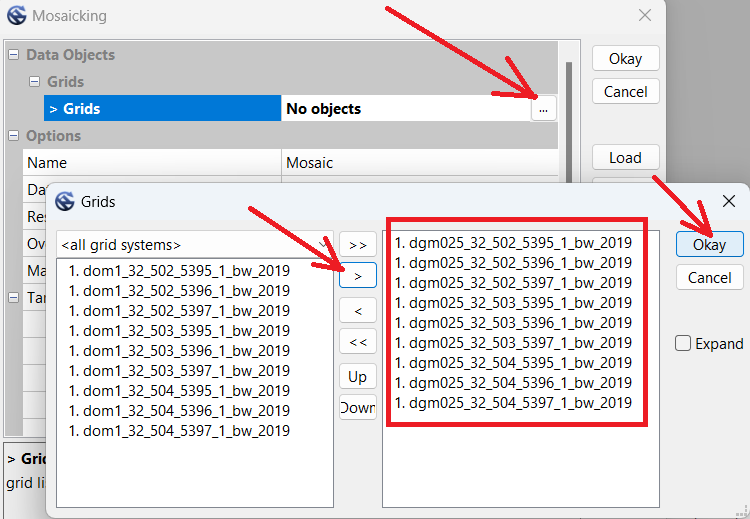Viewport: 750px width, 519px height.
Task: Click the SAGA logo in Grids dialog title
Action: (x=65, y=202)
